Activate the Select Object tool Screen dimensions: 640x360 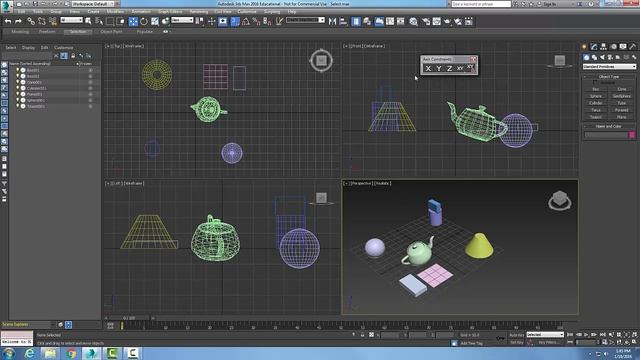pyautogui.click(x=88, y=21)
